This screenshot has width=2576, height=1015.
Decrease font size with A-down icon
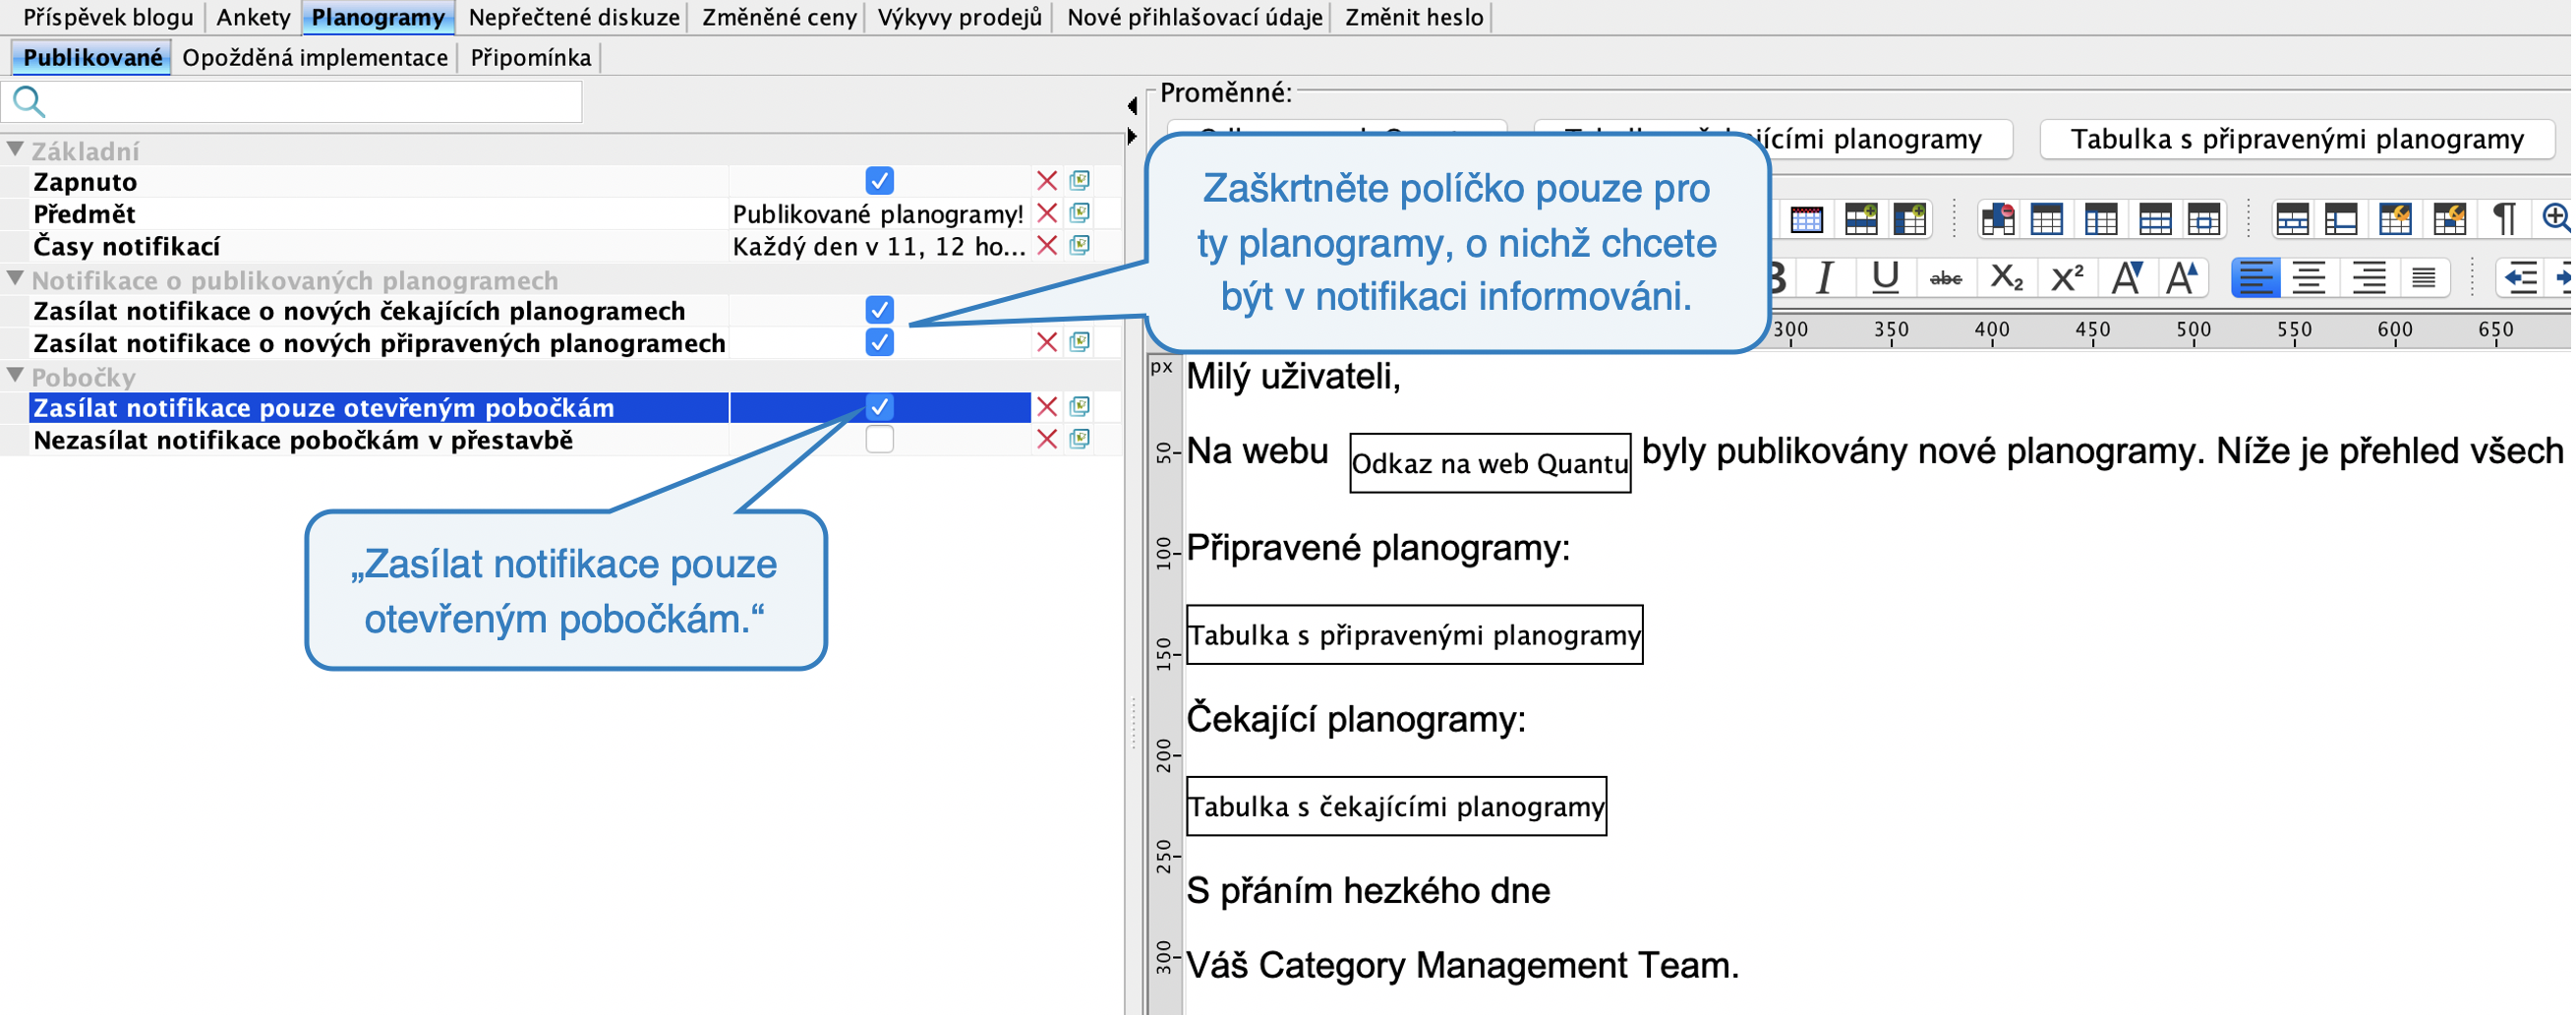2128,277
